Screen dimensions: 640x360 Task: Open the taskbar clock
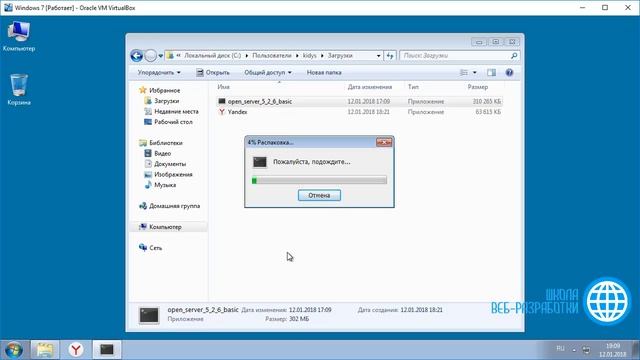(x=612, y=350)
